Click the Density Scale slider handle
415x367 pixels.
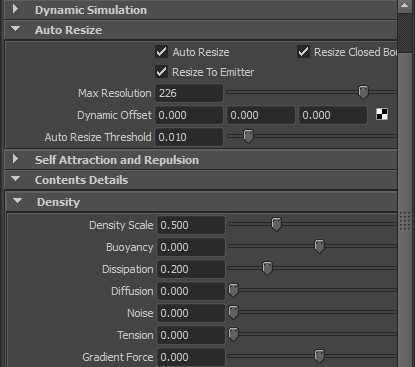click(x=276, y=224)
